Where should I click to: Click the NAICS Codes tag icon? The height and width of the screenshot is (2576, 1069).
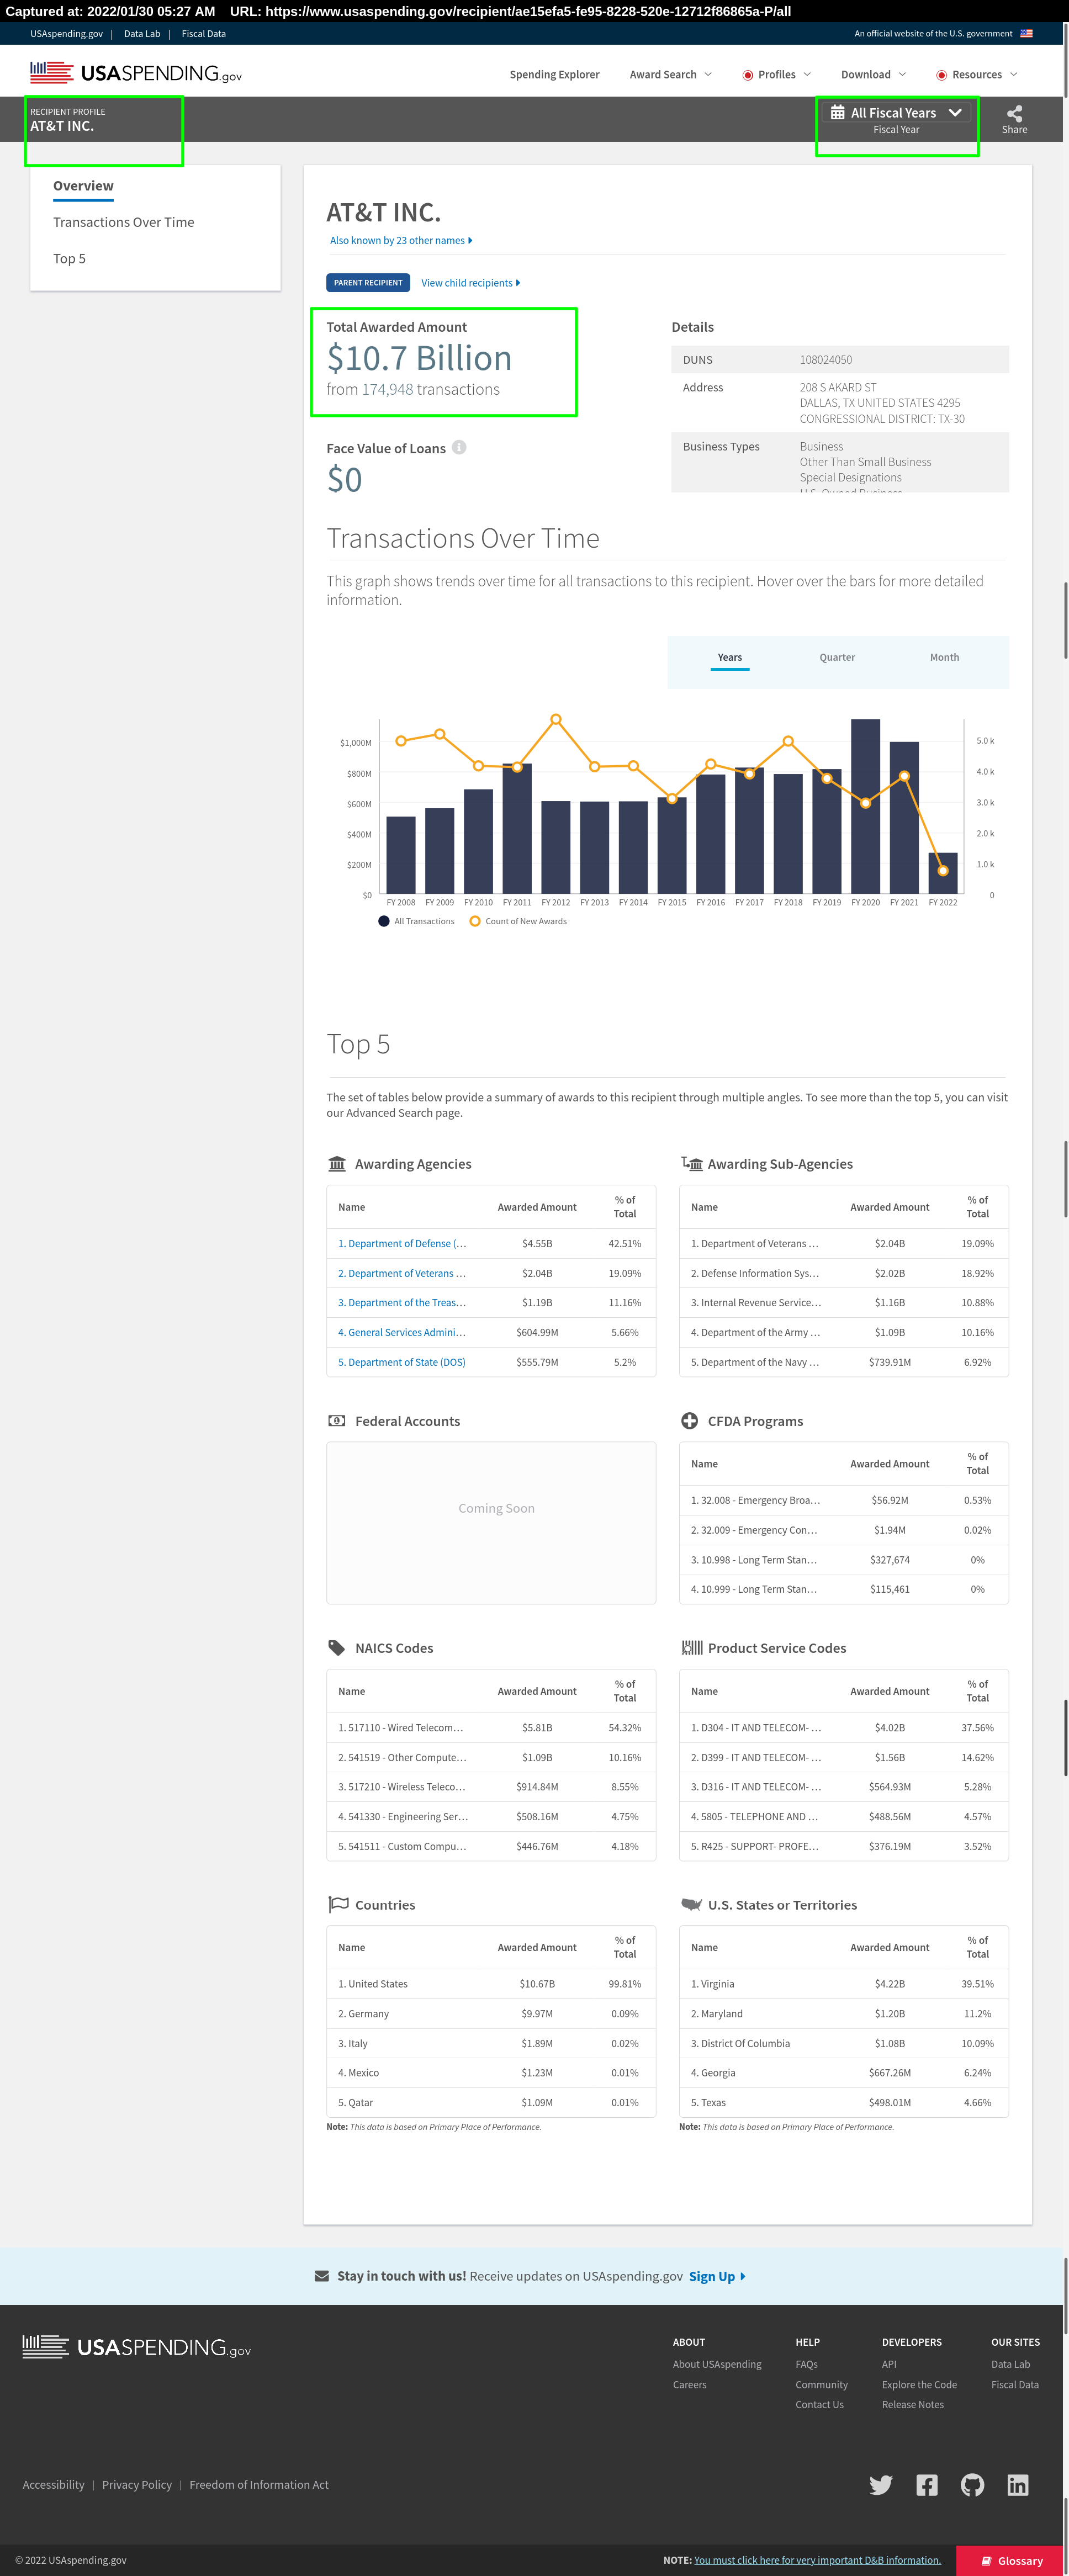(x=337, y=1648)
